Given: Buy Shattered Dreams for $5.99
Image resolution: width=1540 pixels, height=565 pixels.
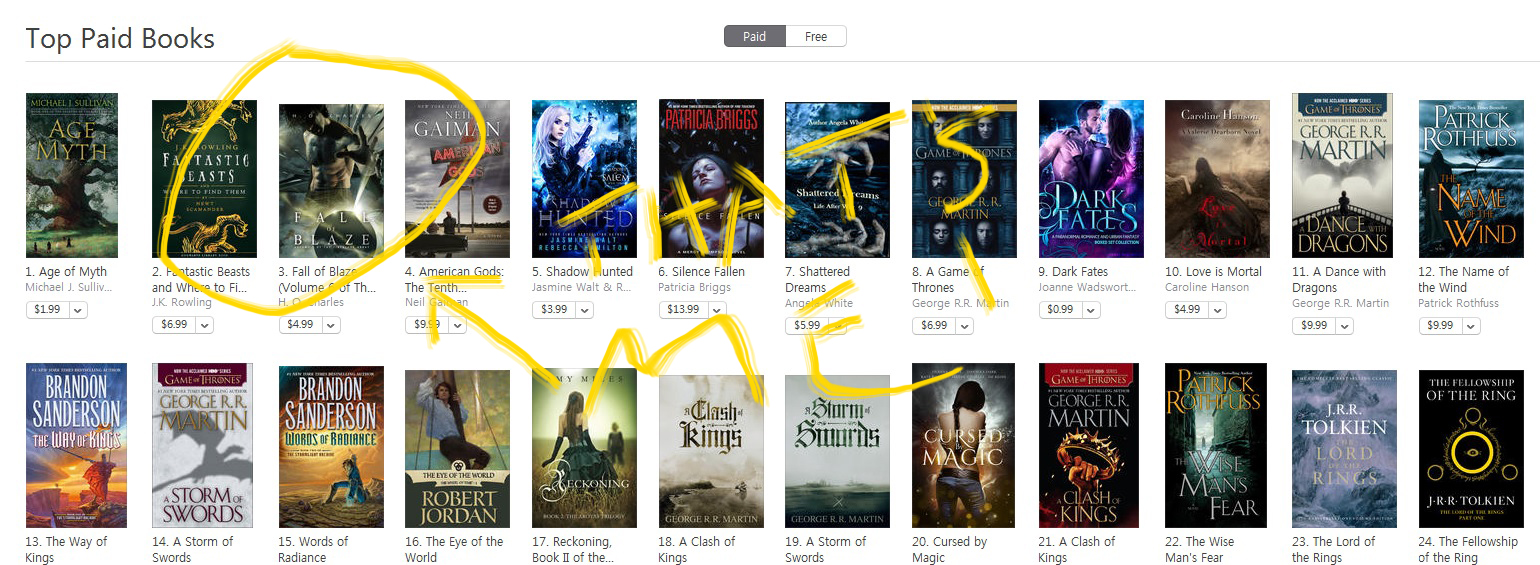Looking at the screenshot, I should coord(807,325).
